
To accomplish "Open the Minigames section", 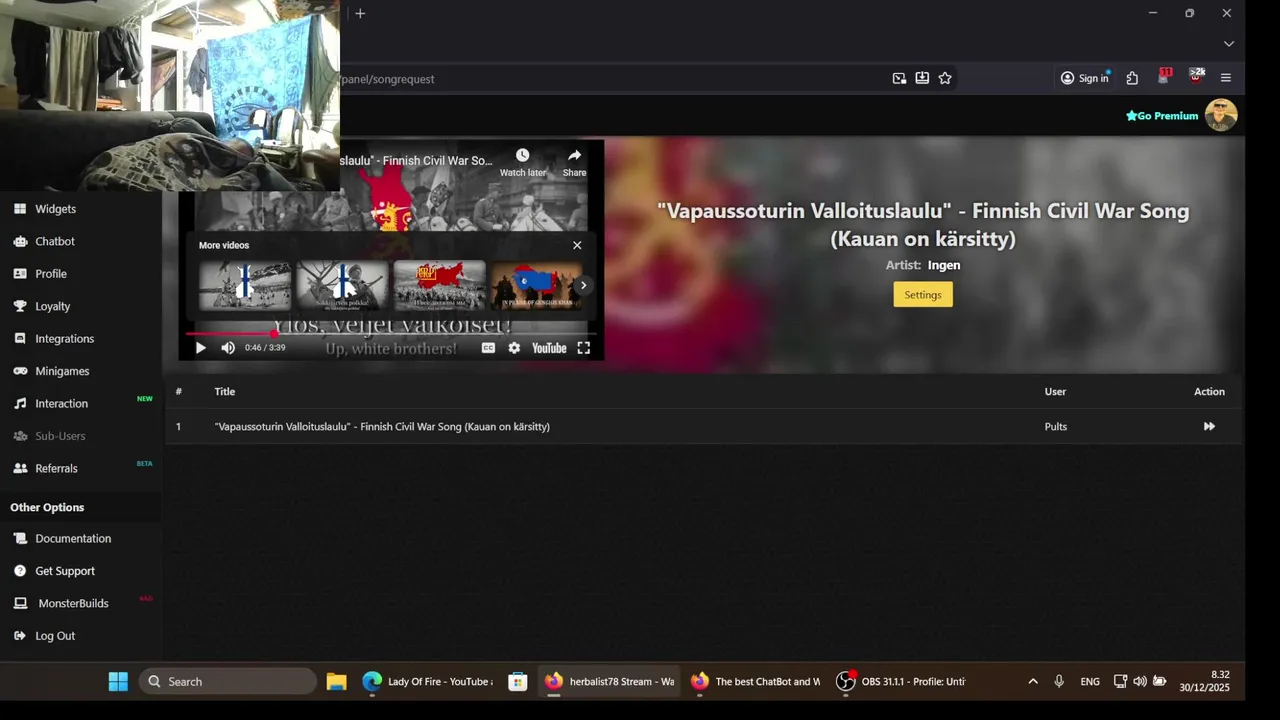I will click(x=62, y=371).
